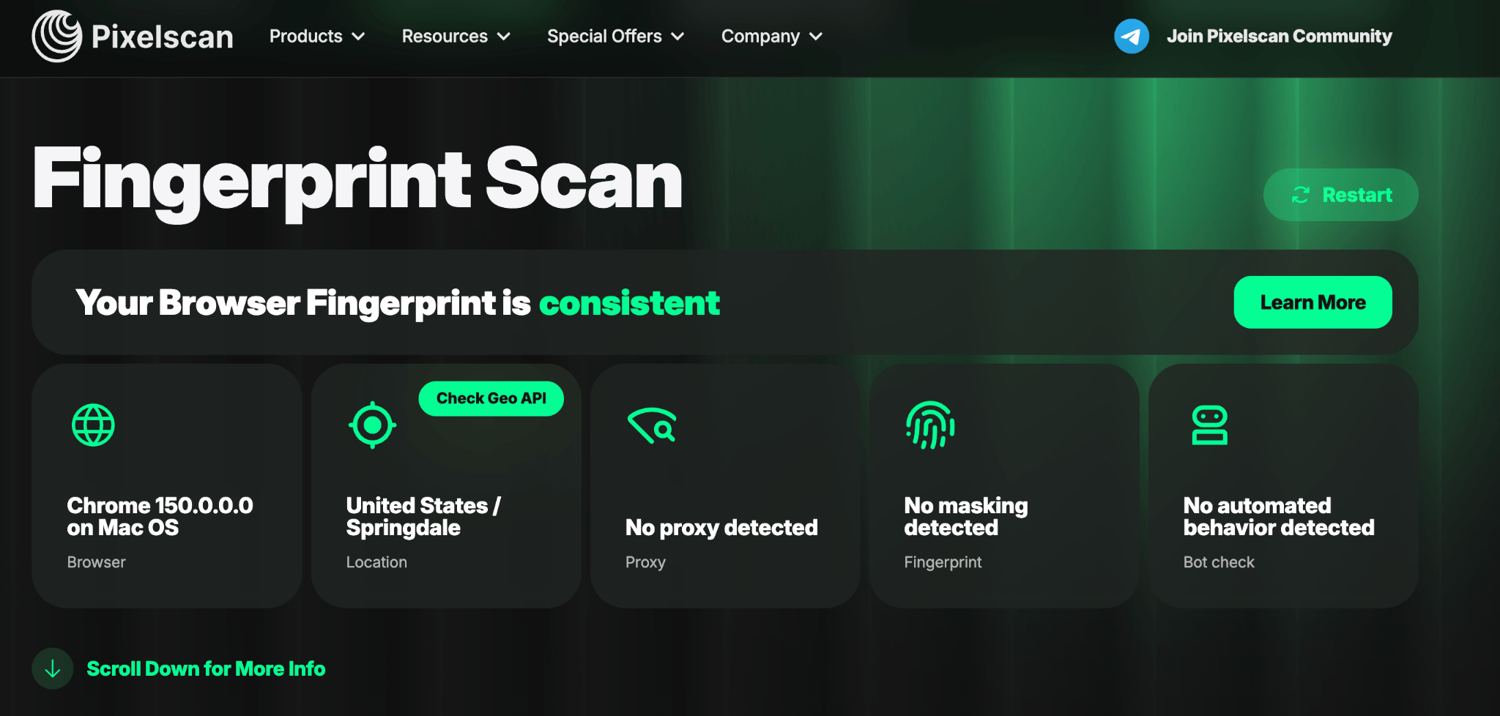The image size is (1500, 716).
Task: Expand the Products chevron
Action: [x=358, y=36]
